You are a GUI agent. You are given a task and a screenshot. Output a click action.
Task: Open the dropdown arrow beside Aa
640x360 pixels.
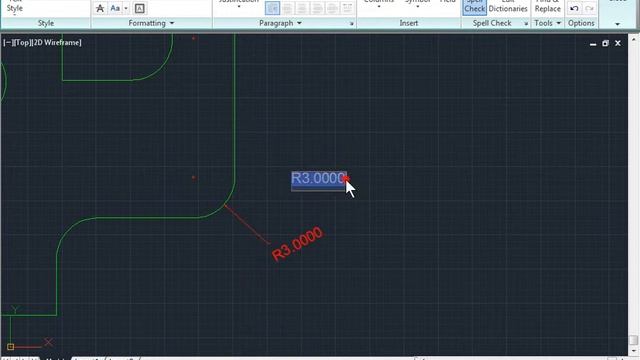pos(126,8)
